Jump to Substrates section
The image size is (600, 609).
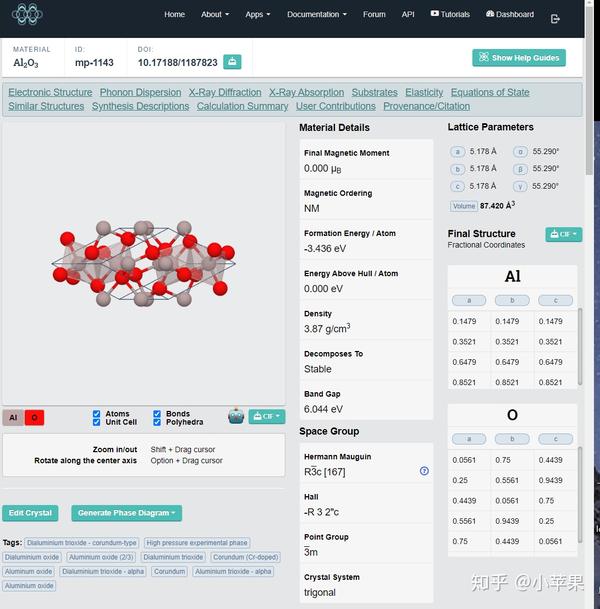[x=374, y=92]
